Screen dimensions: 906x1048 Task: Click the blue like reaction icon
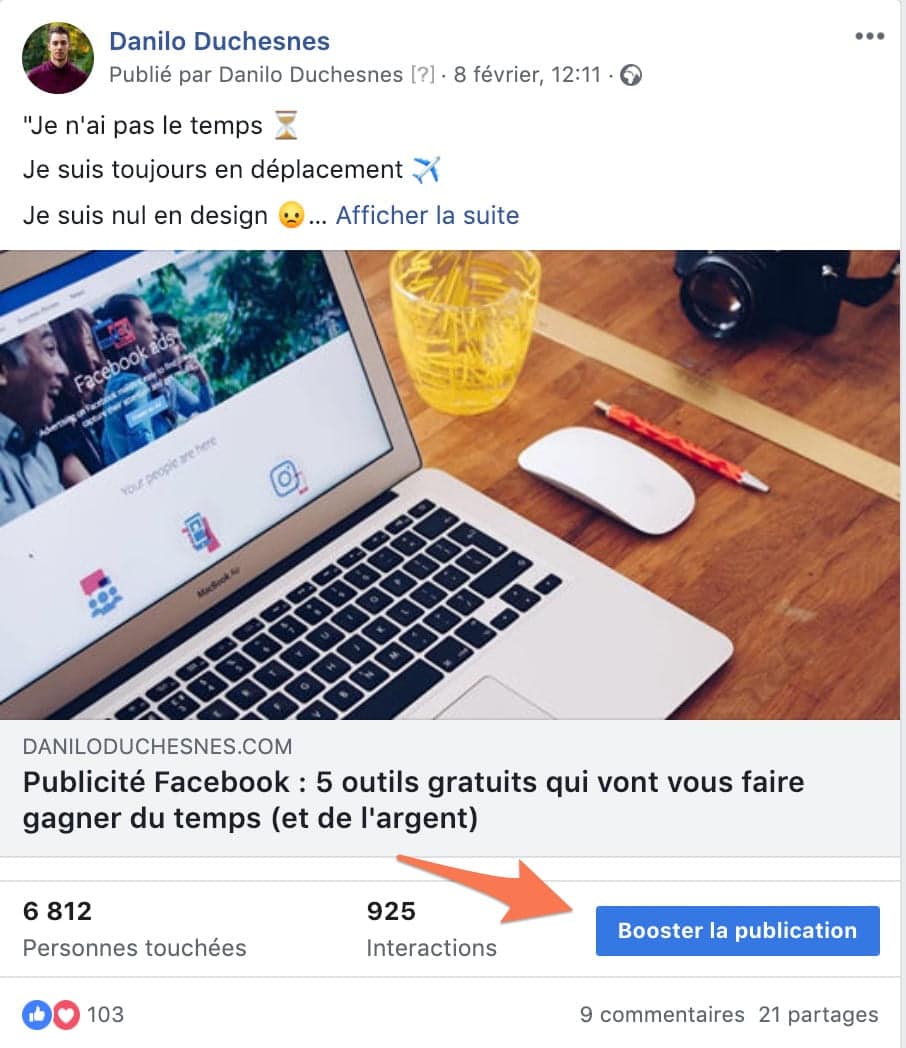[x=37, y=1015]
